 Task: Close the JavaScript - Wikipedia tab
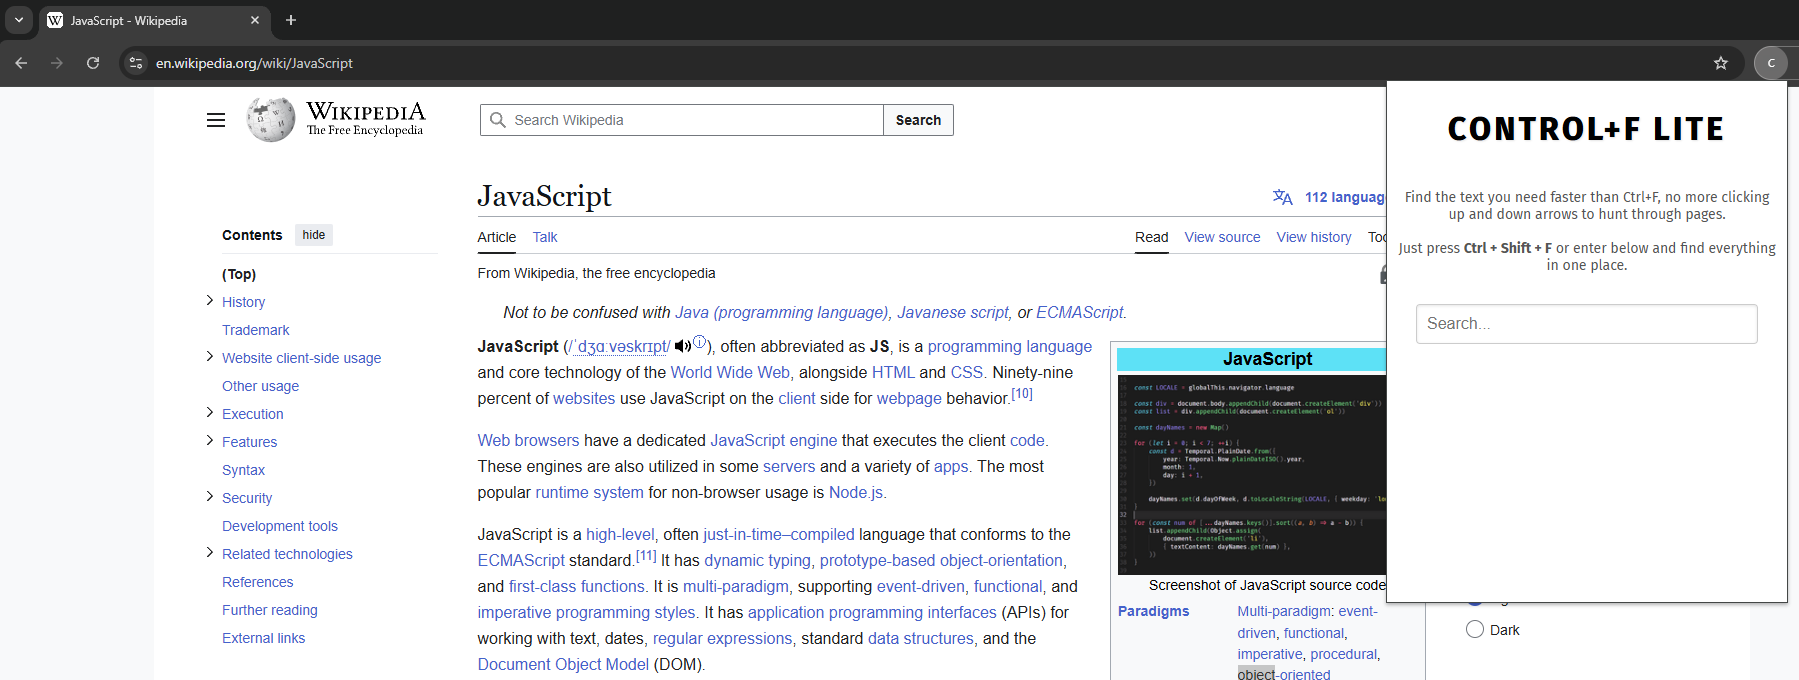[255, 20]
